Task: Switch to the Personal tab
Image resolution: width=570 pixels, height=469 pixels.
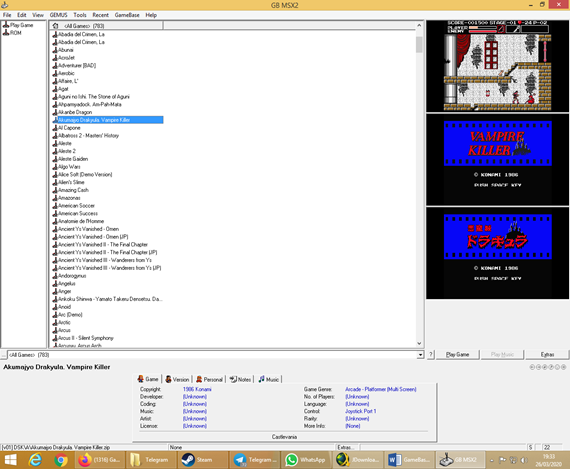Action: coord(209,379)
